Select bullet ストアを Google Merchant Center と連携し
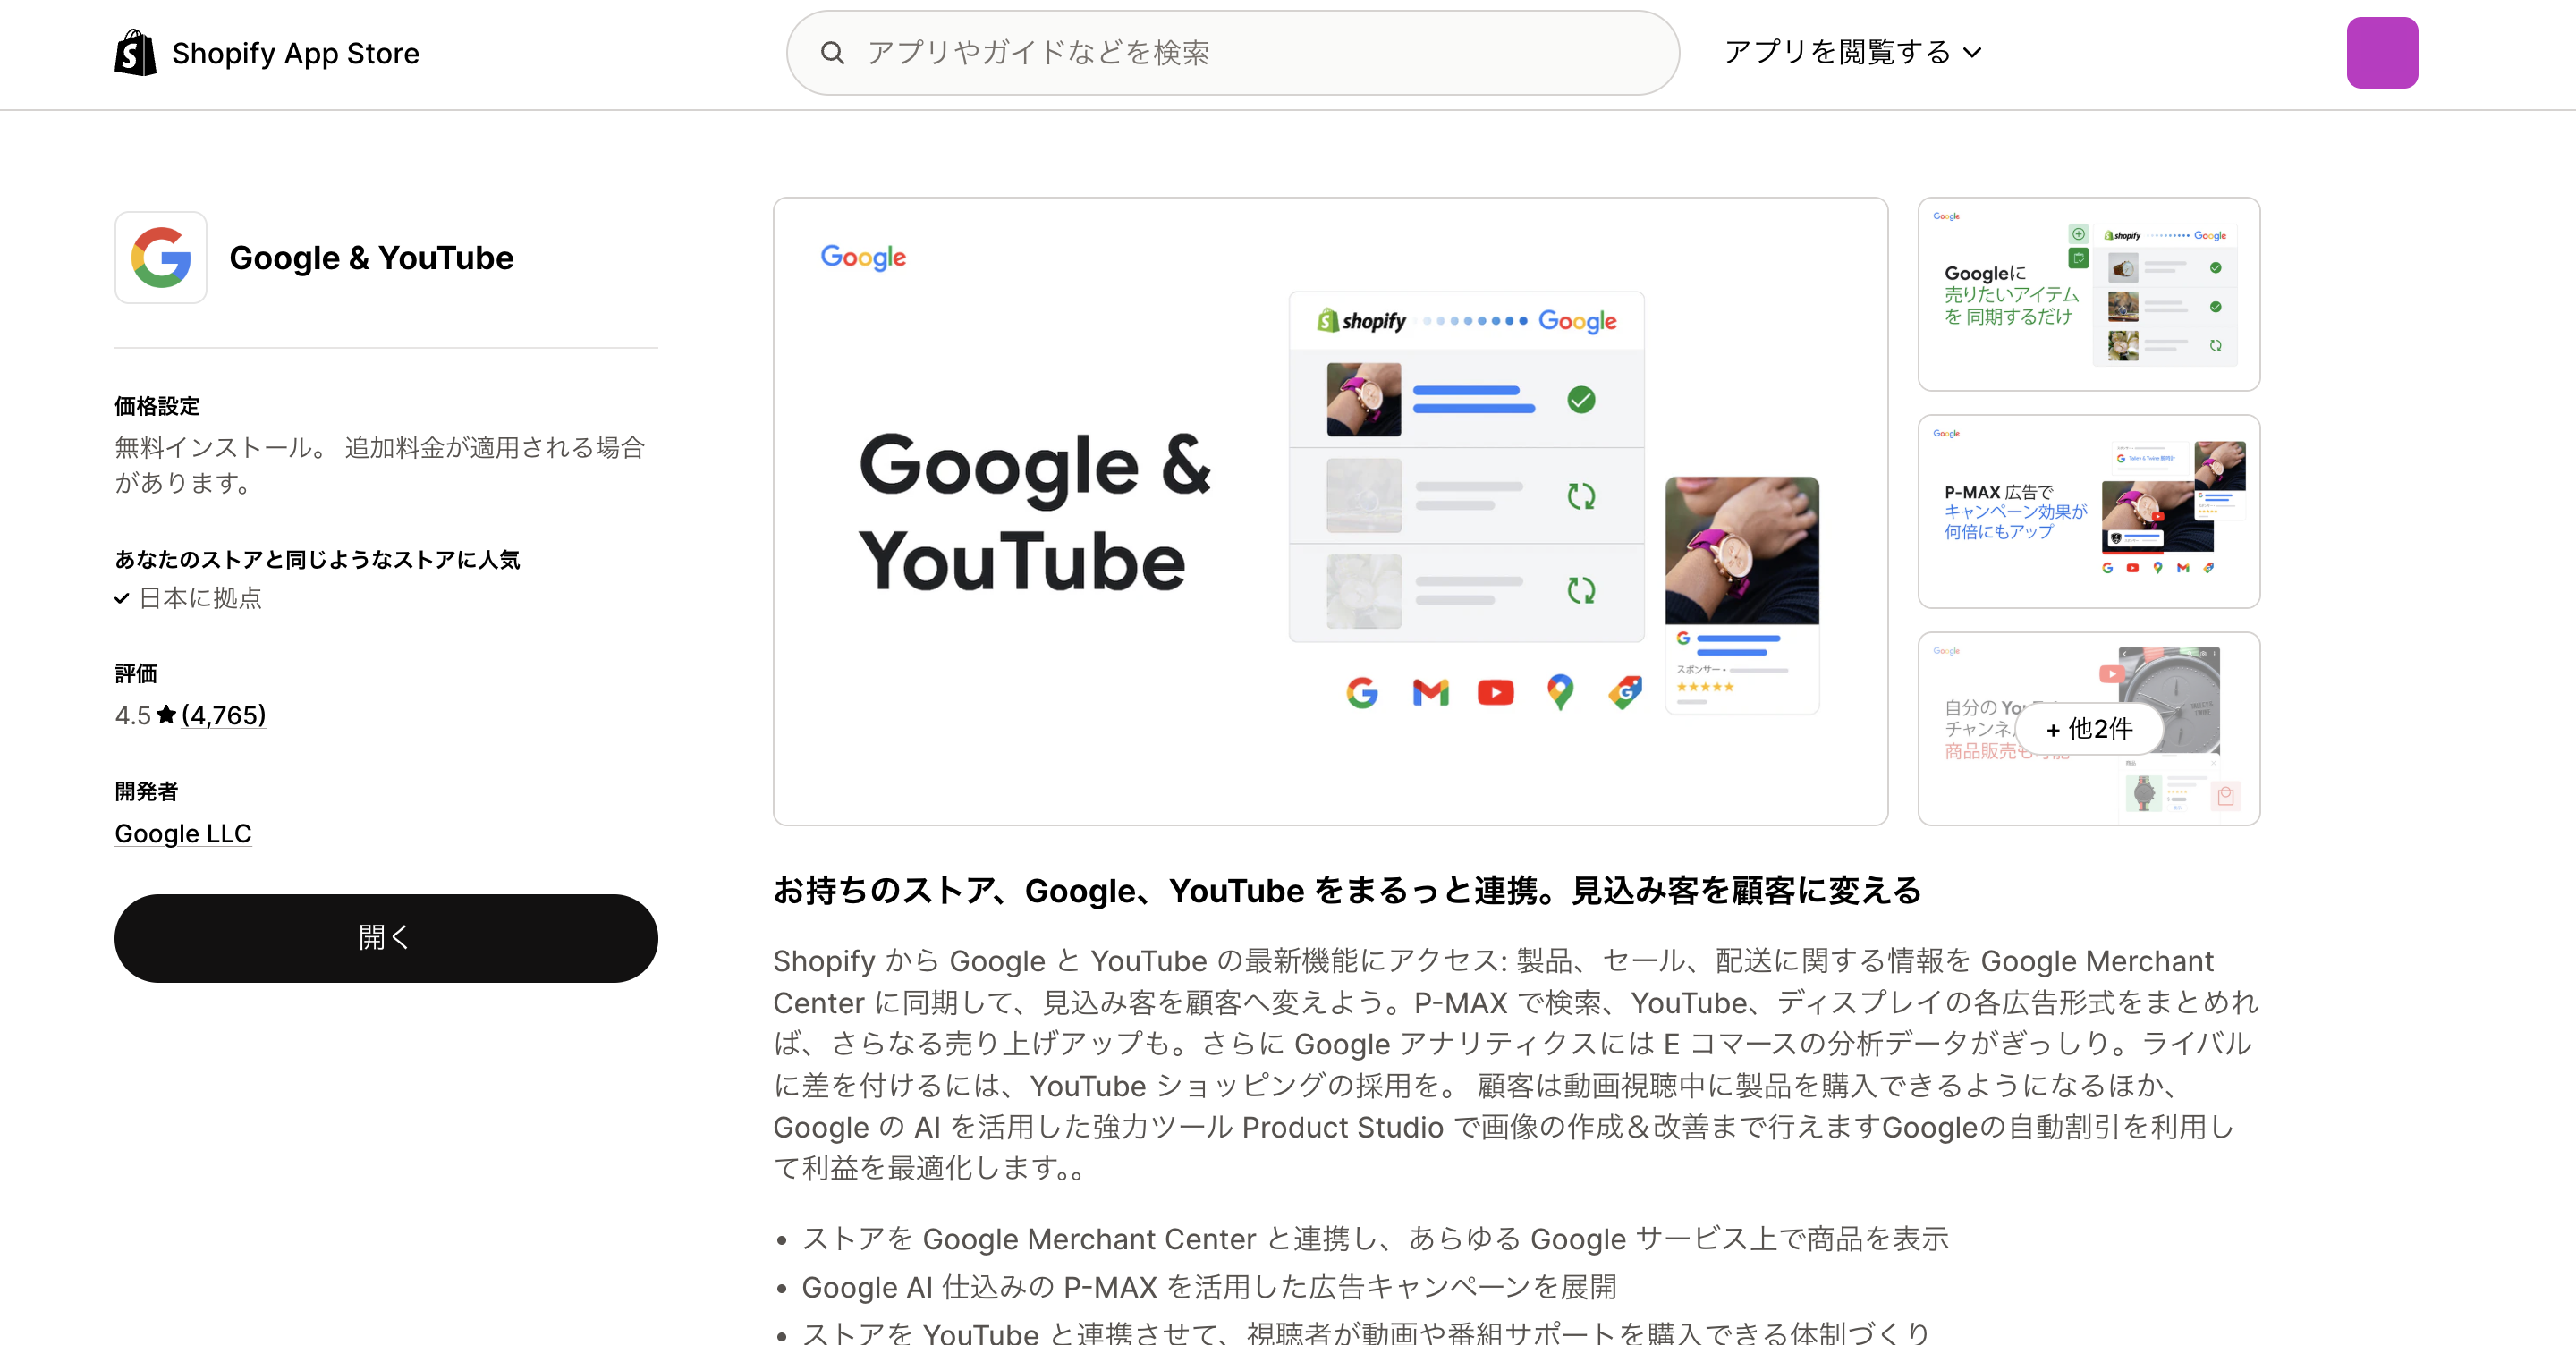This screenshot has height=1345, width=2576. point(1375,1239)
